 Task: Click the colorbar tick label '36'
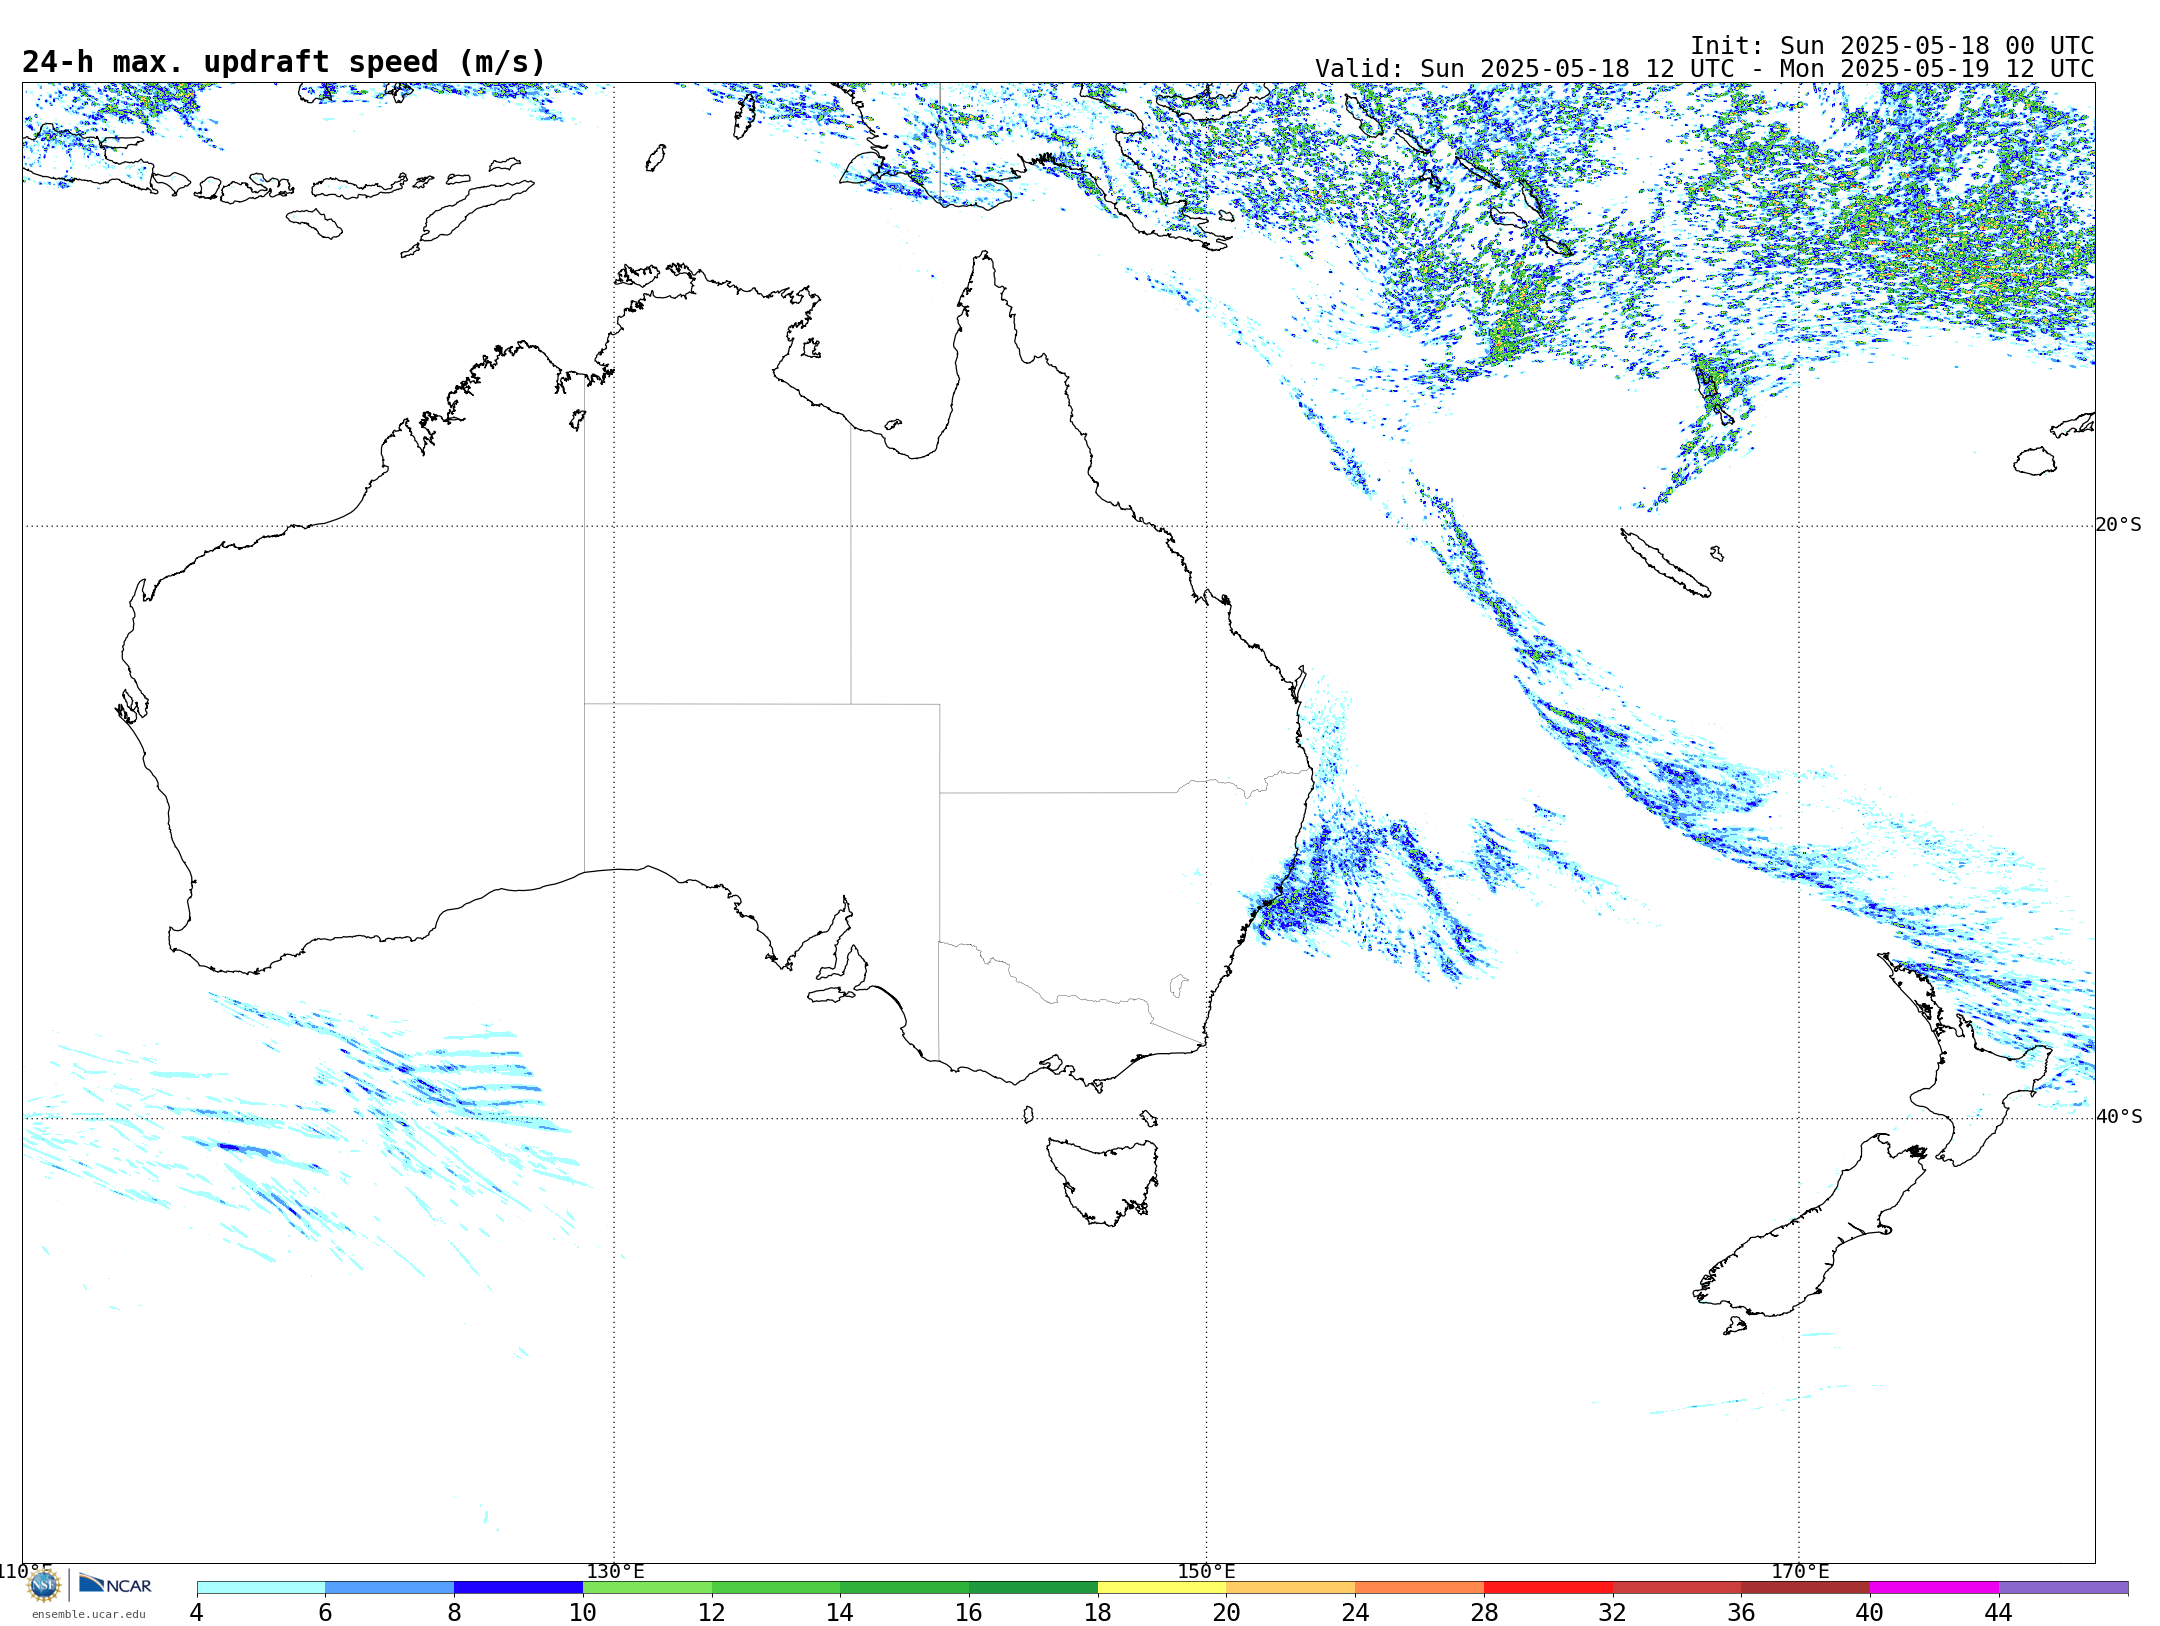[x=1741, y=1613]
